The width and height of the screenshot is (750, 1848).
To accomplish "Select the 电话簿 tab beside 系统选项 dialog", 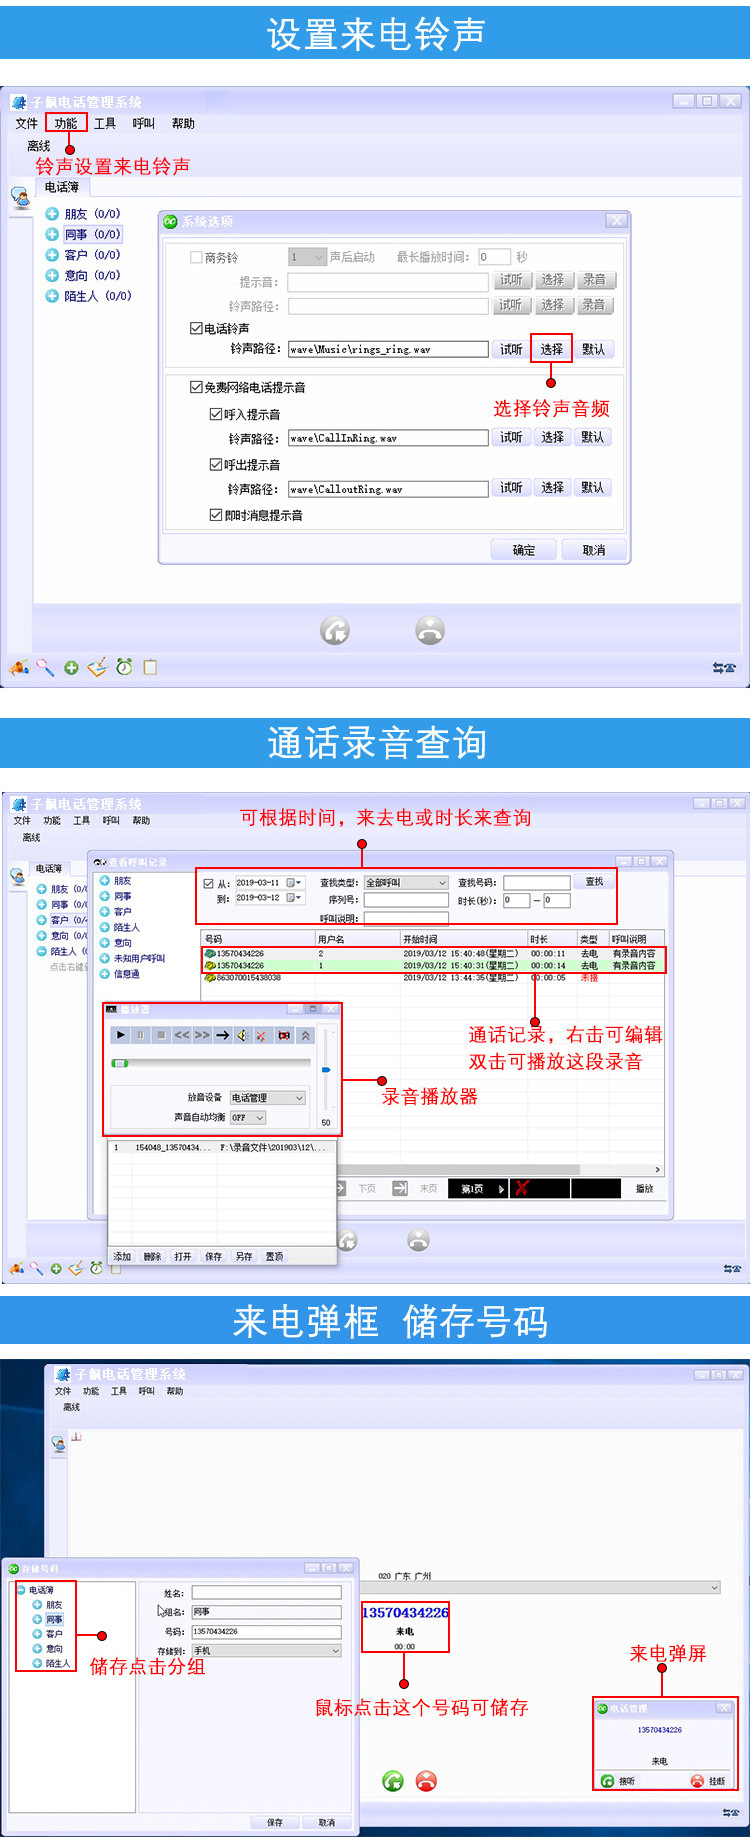I will click(62, 187).
